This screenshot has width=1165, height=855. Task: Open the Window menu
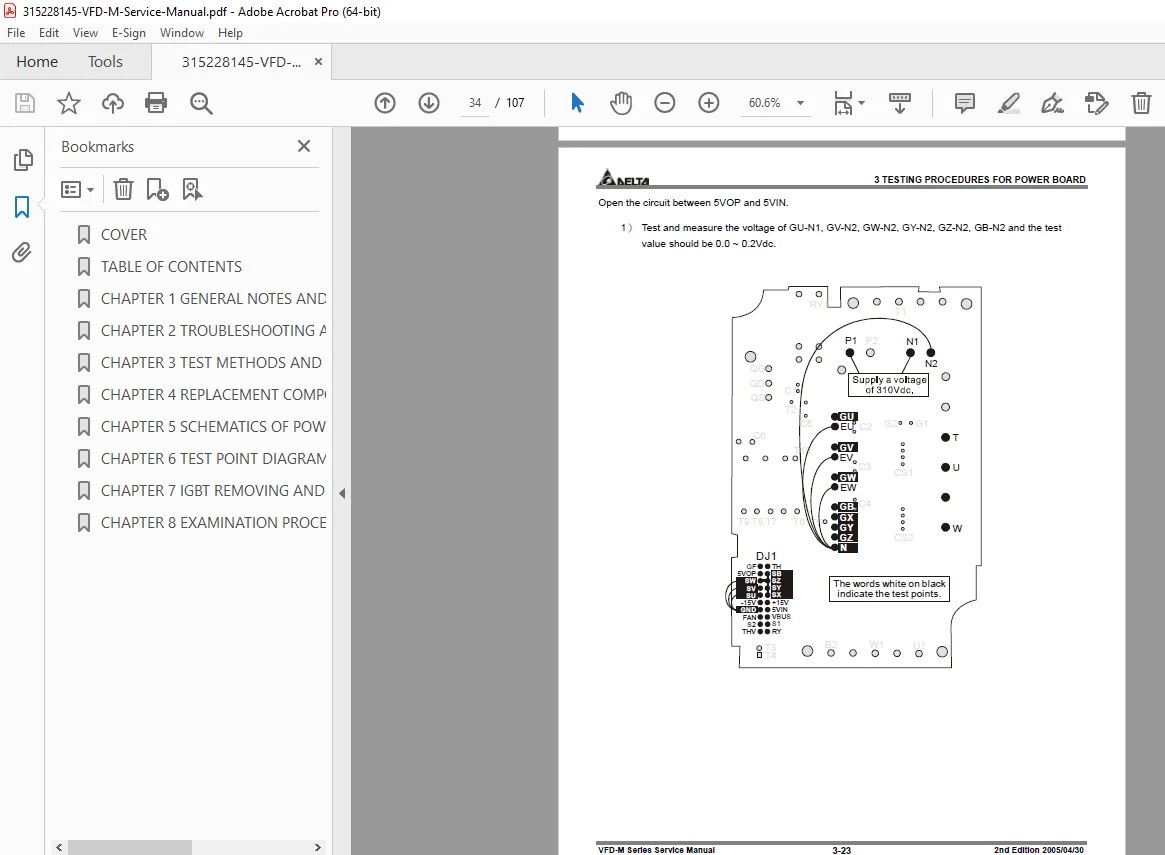point(182,33)
